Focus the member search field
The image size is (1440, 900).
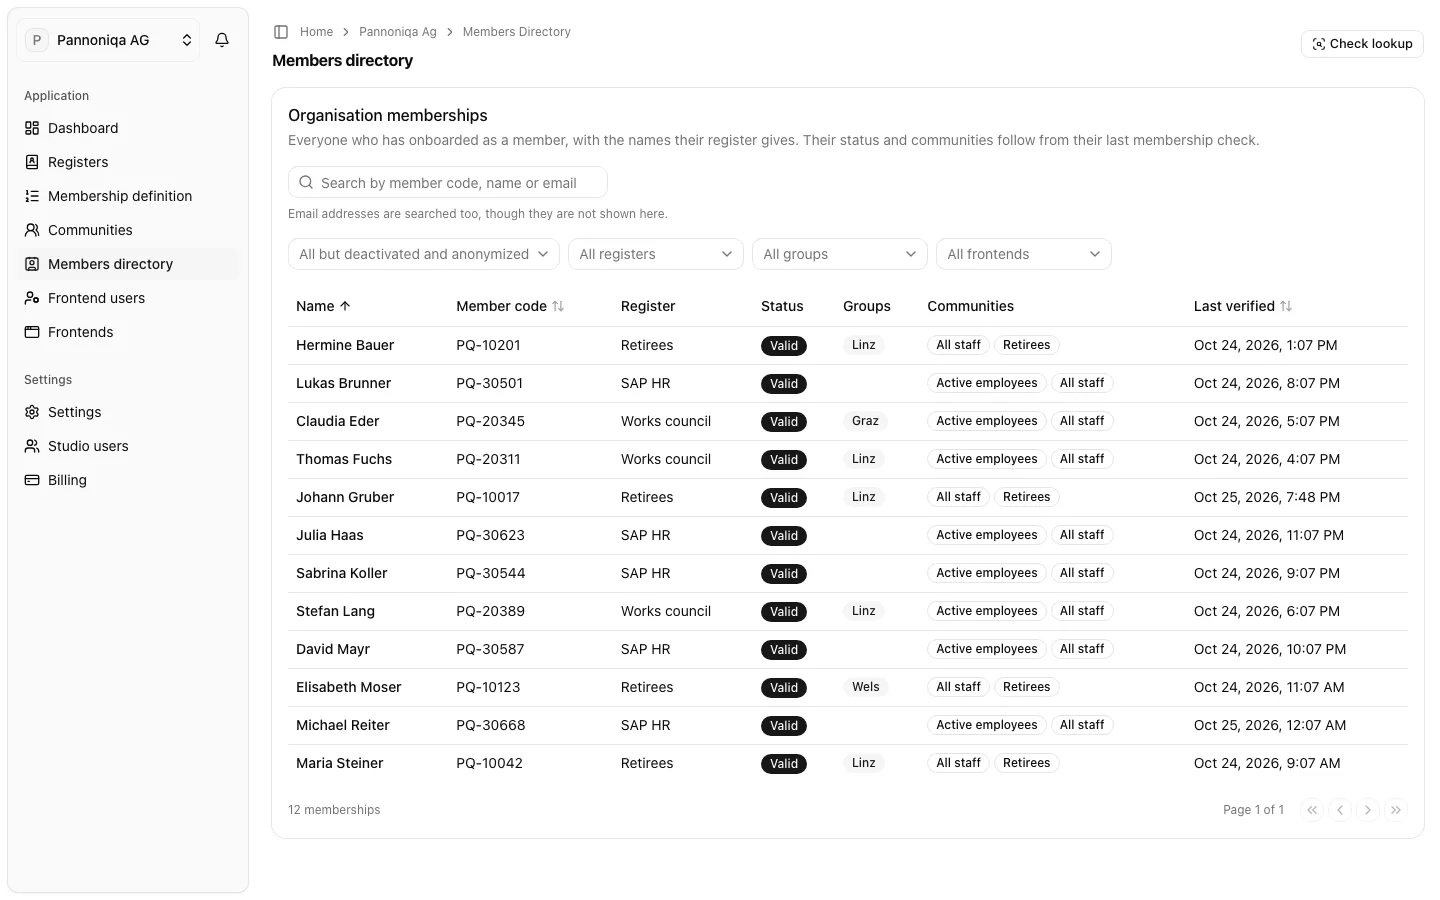coord(448,183)
